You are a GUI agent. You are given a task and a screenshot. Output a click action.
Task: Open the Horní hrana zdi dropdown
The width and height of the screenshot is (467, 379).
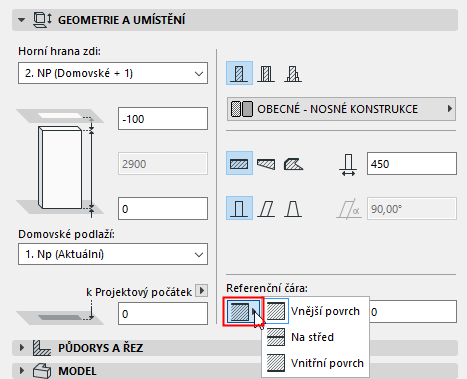113,73
